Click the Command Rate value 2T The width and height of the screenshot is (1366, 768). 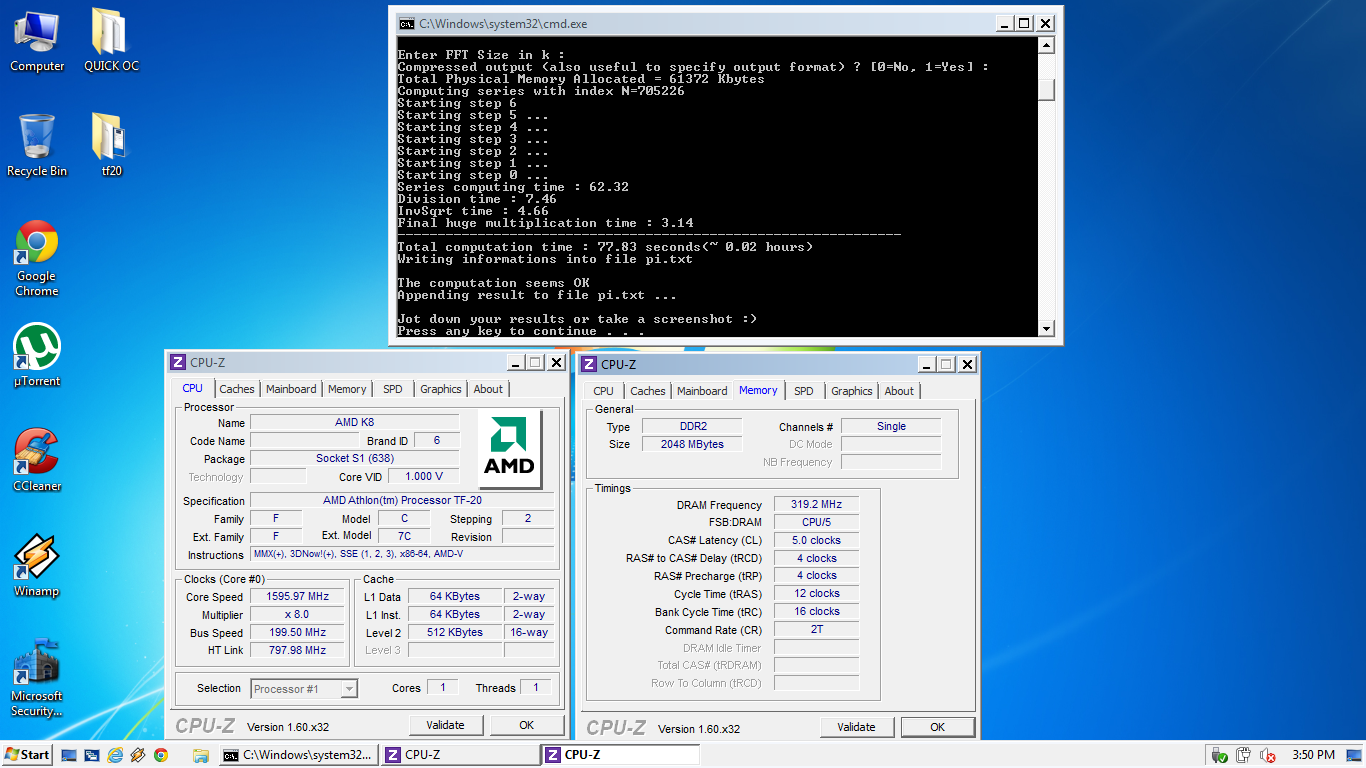point(816,630)
